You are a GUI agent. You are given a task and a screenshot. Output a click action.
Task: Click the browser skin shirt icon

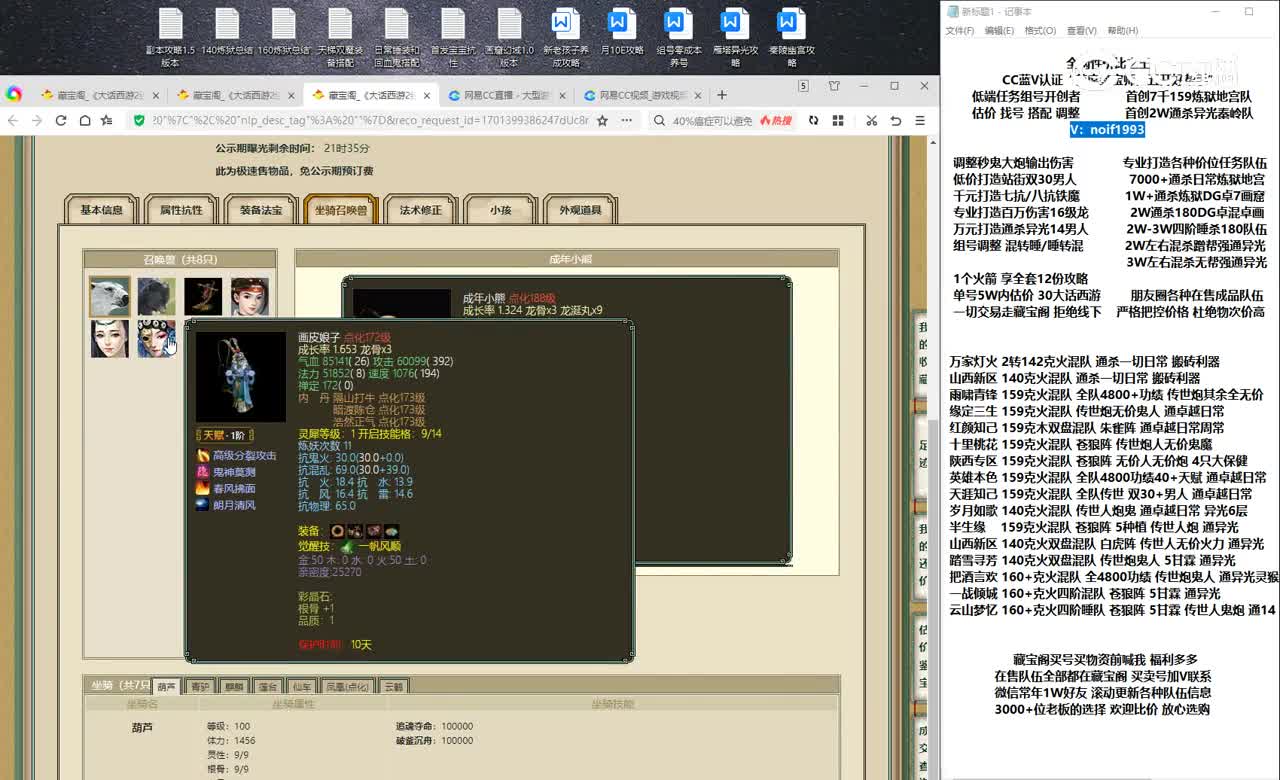(834, 87)
